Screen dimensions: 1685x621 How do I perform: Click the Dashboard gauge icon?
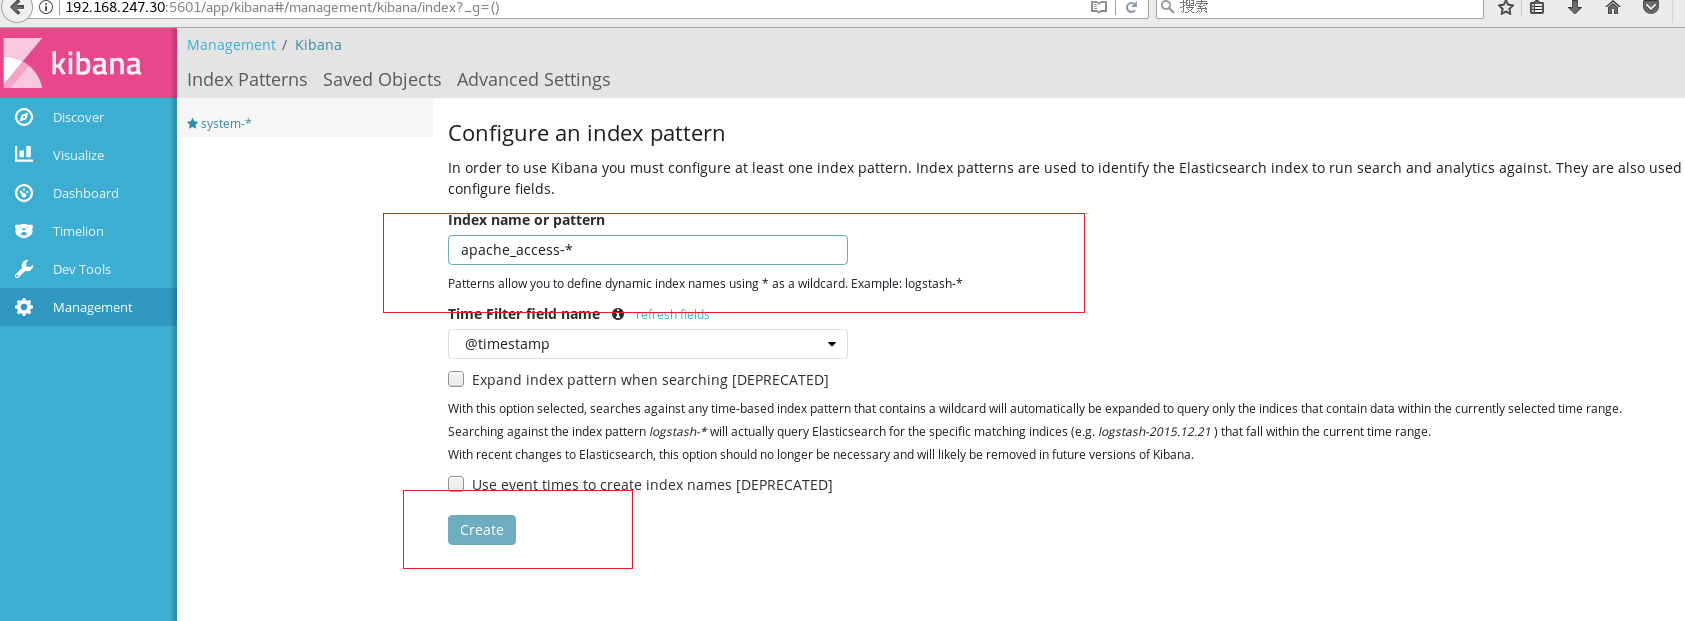coord(24,193)
